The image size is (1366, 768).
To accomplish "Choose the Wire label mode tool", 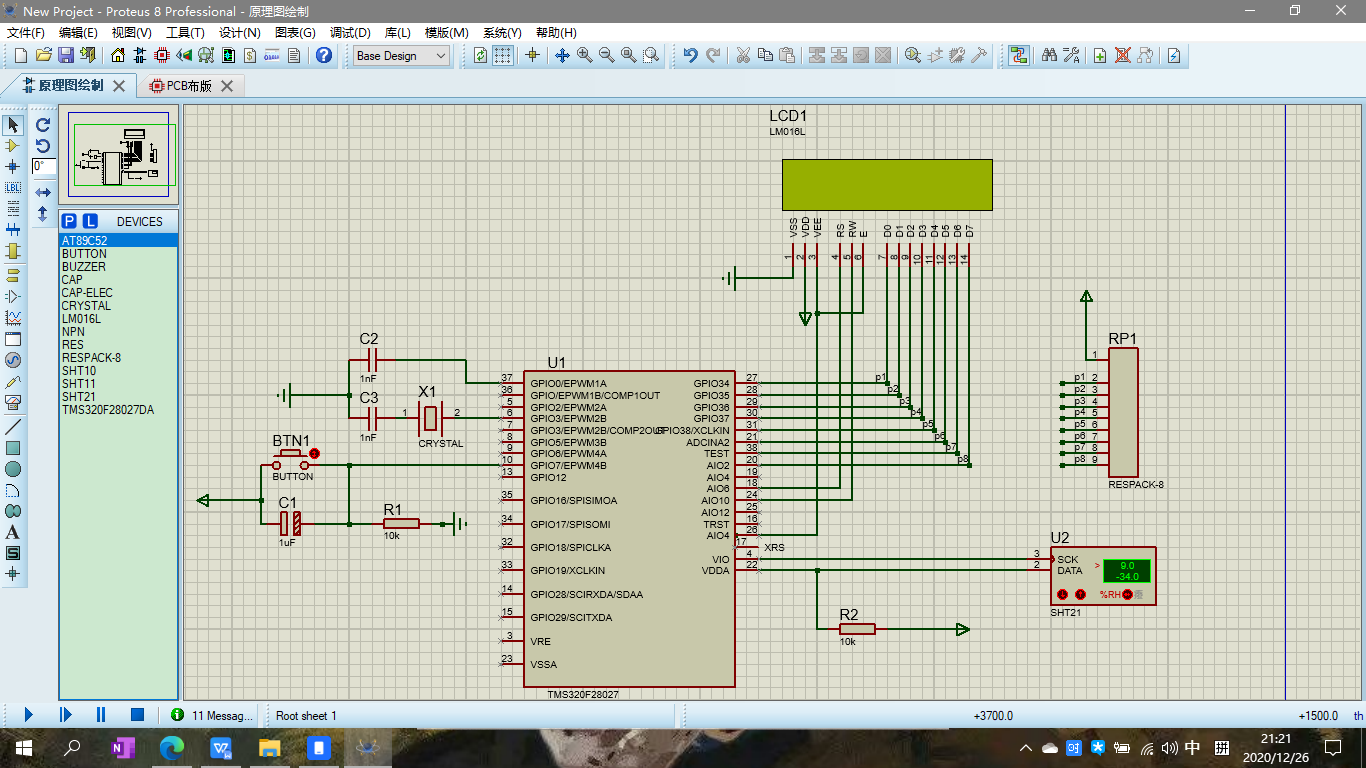I will (x=13, y=188).
